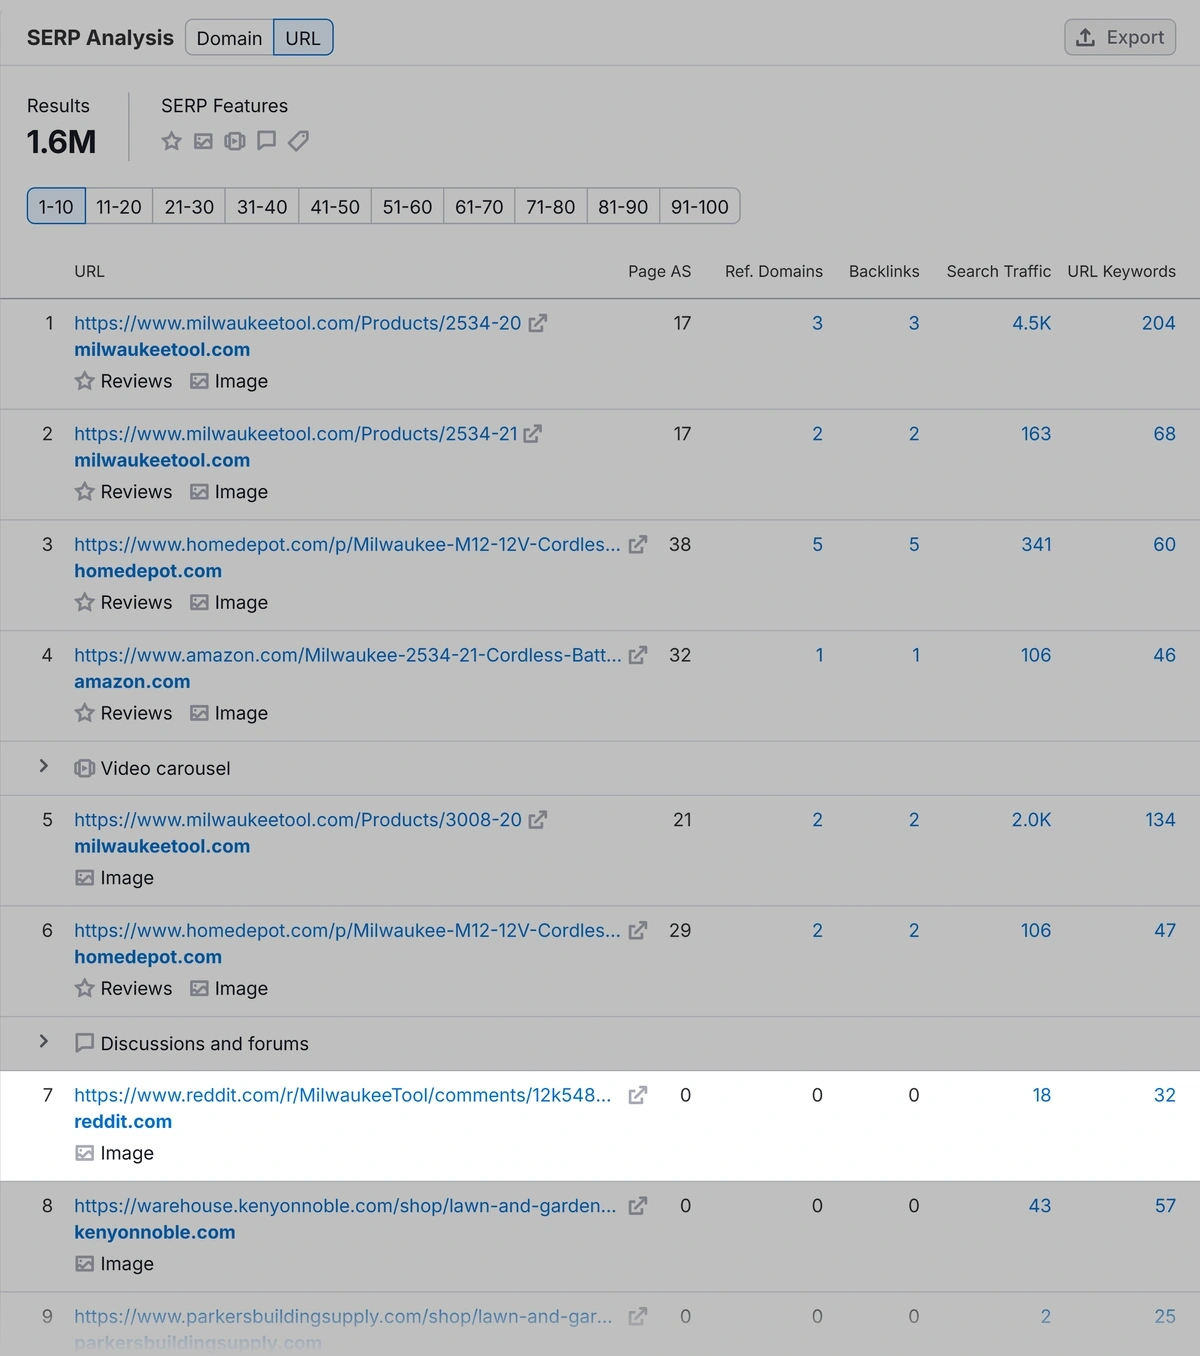Open the warehouse.kenyonnoble.com URL link
Screen dimensions: 1200x1356
[x=345, y=1206]
